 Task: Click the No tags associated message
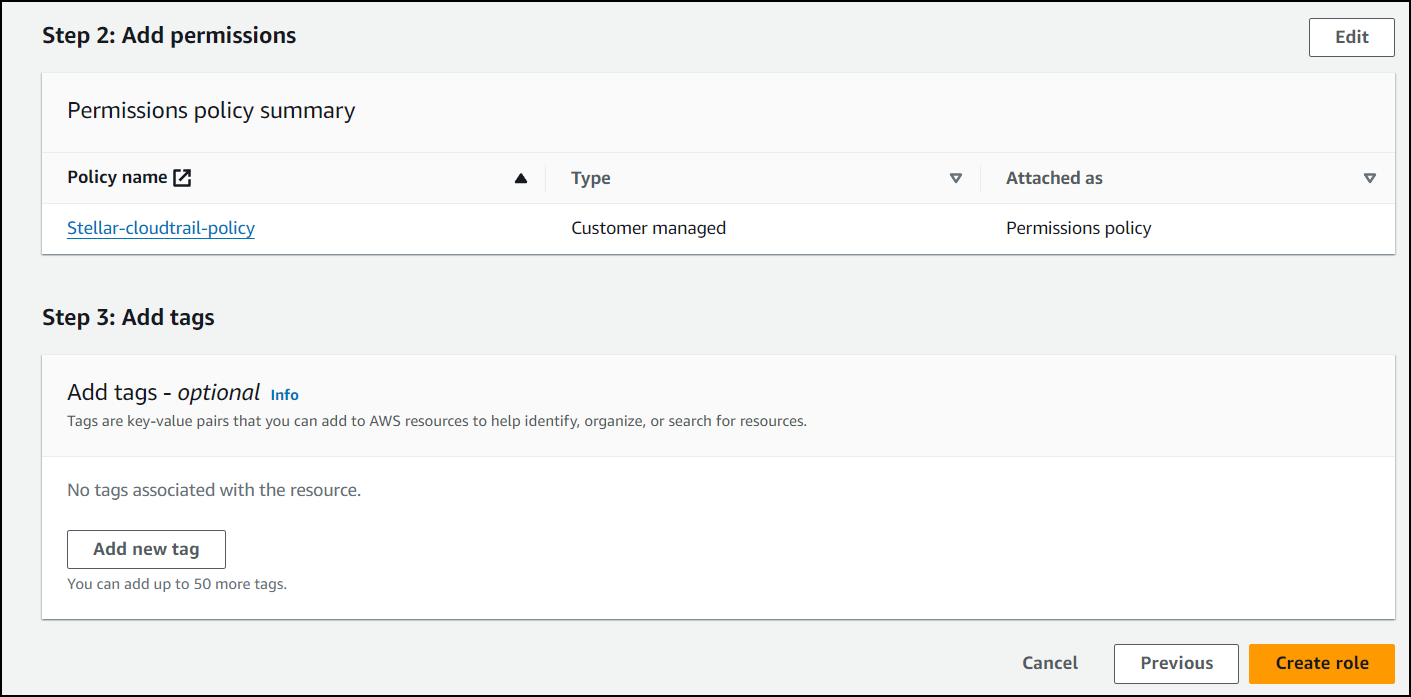213,490
